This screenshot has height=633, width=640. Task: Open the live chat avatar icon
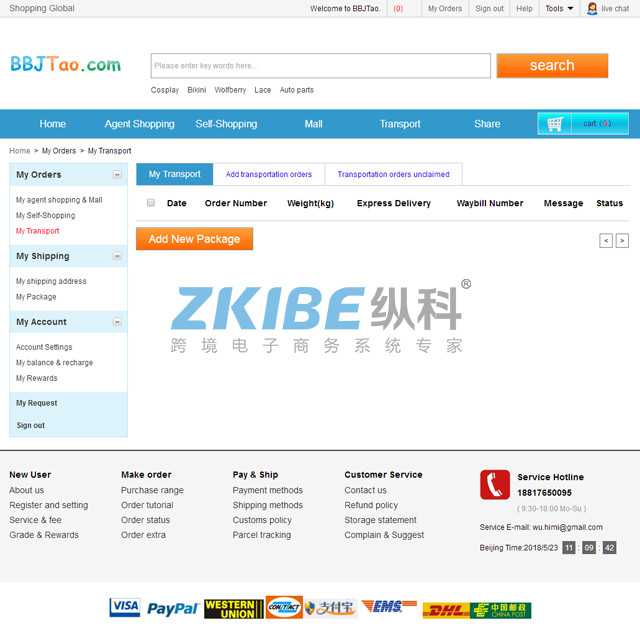tap(592, 8)
